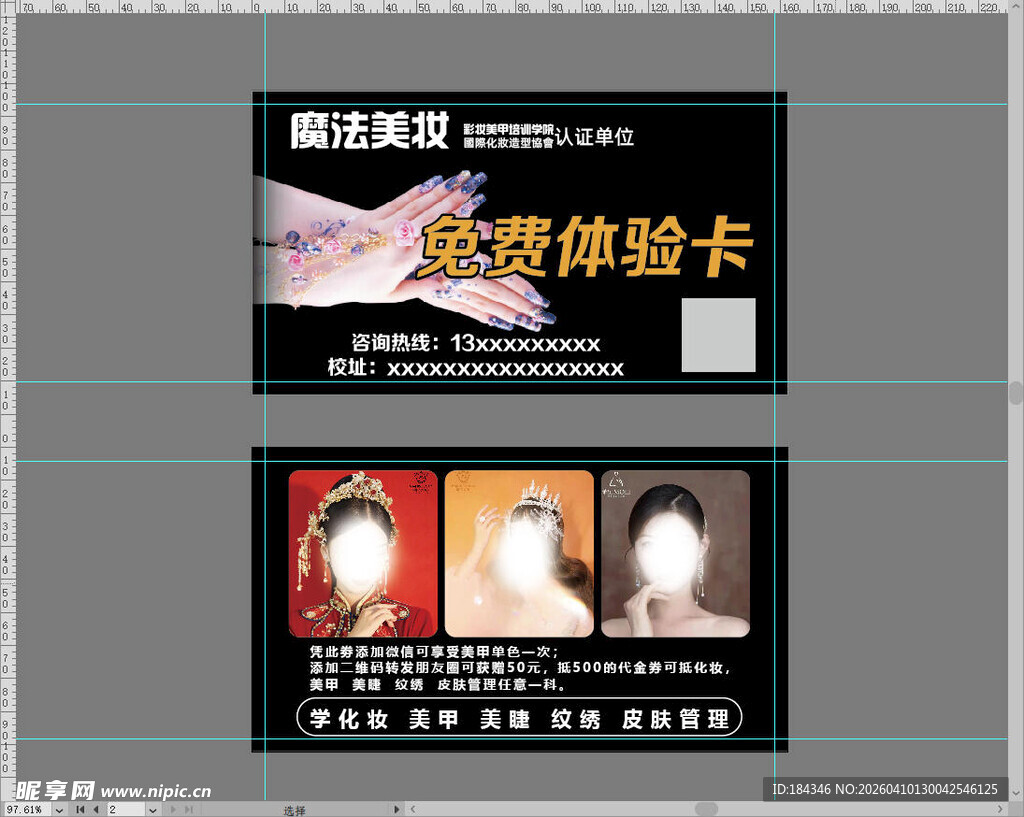Click the right scroll arrow on the status bar

(396, 808)
